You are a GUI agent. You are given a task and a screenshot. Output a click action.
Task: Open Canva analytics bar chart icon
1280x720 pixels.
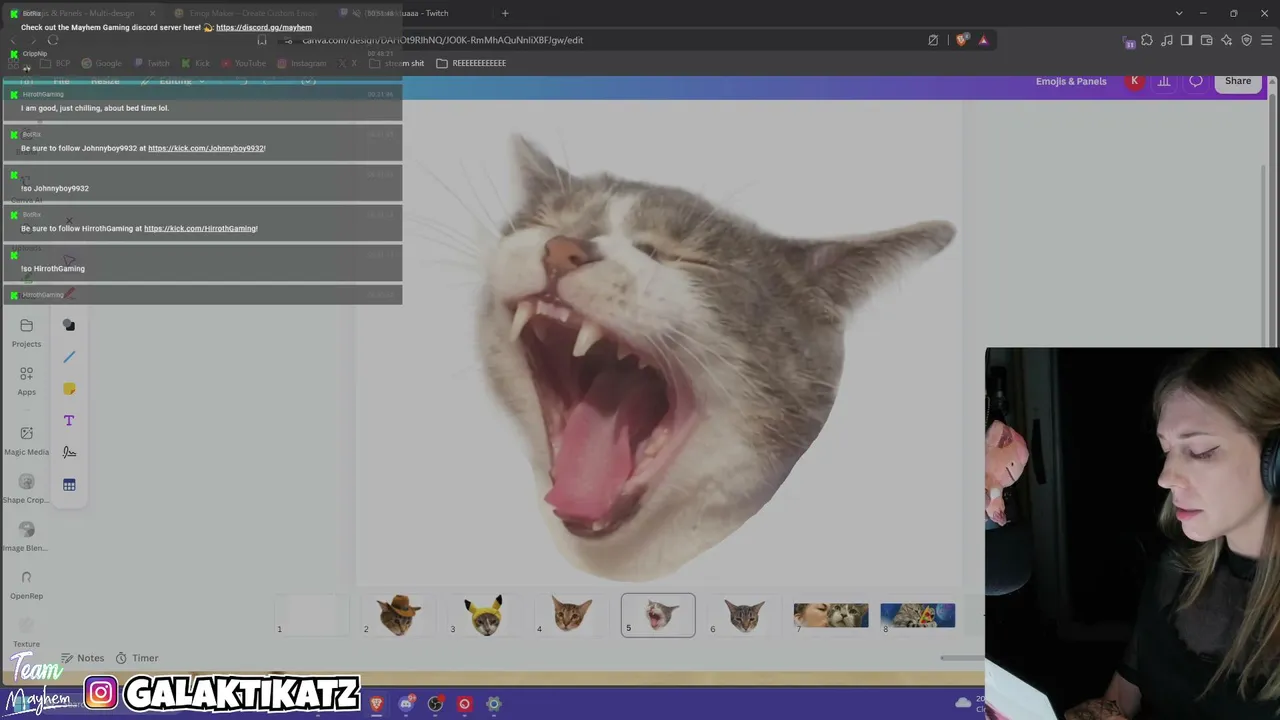tap(1164, 81)
